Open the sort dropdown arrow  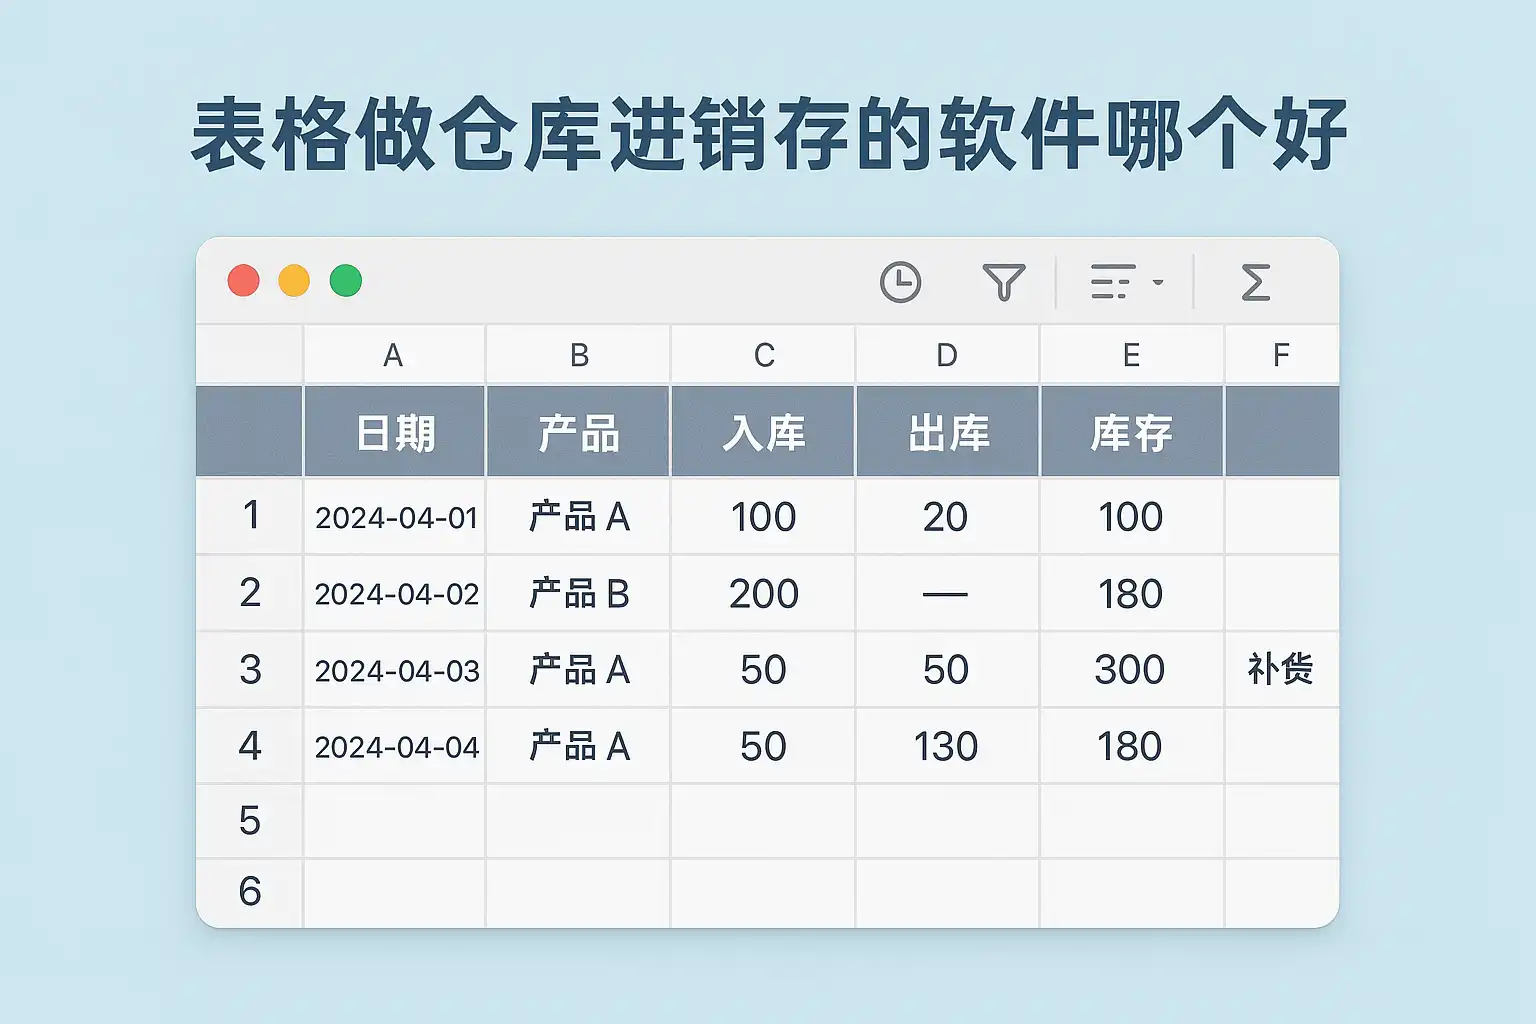coord(1158,282)
